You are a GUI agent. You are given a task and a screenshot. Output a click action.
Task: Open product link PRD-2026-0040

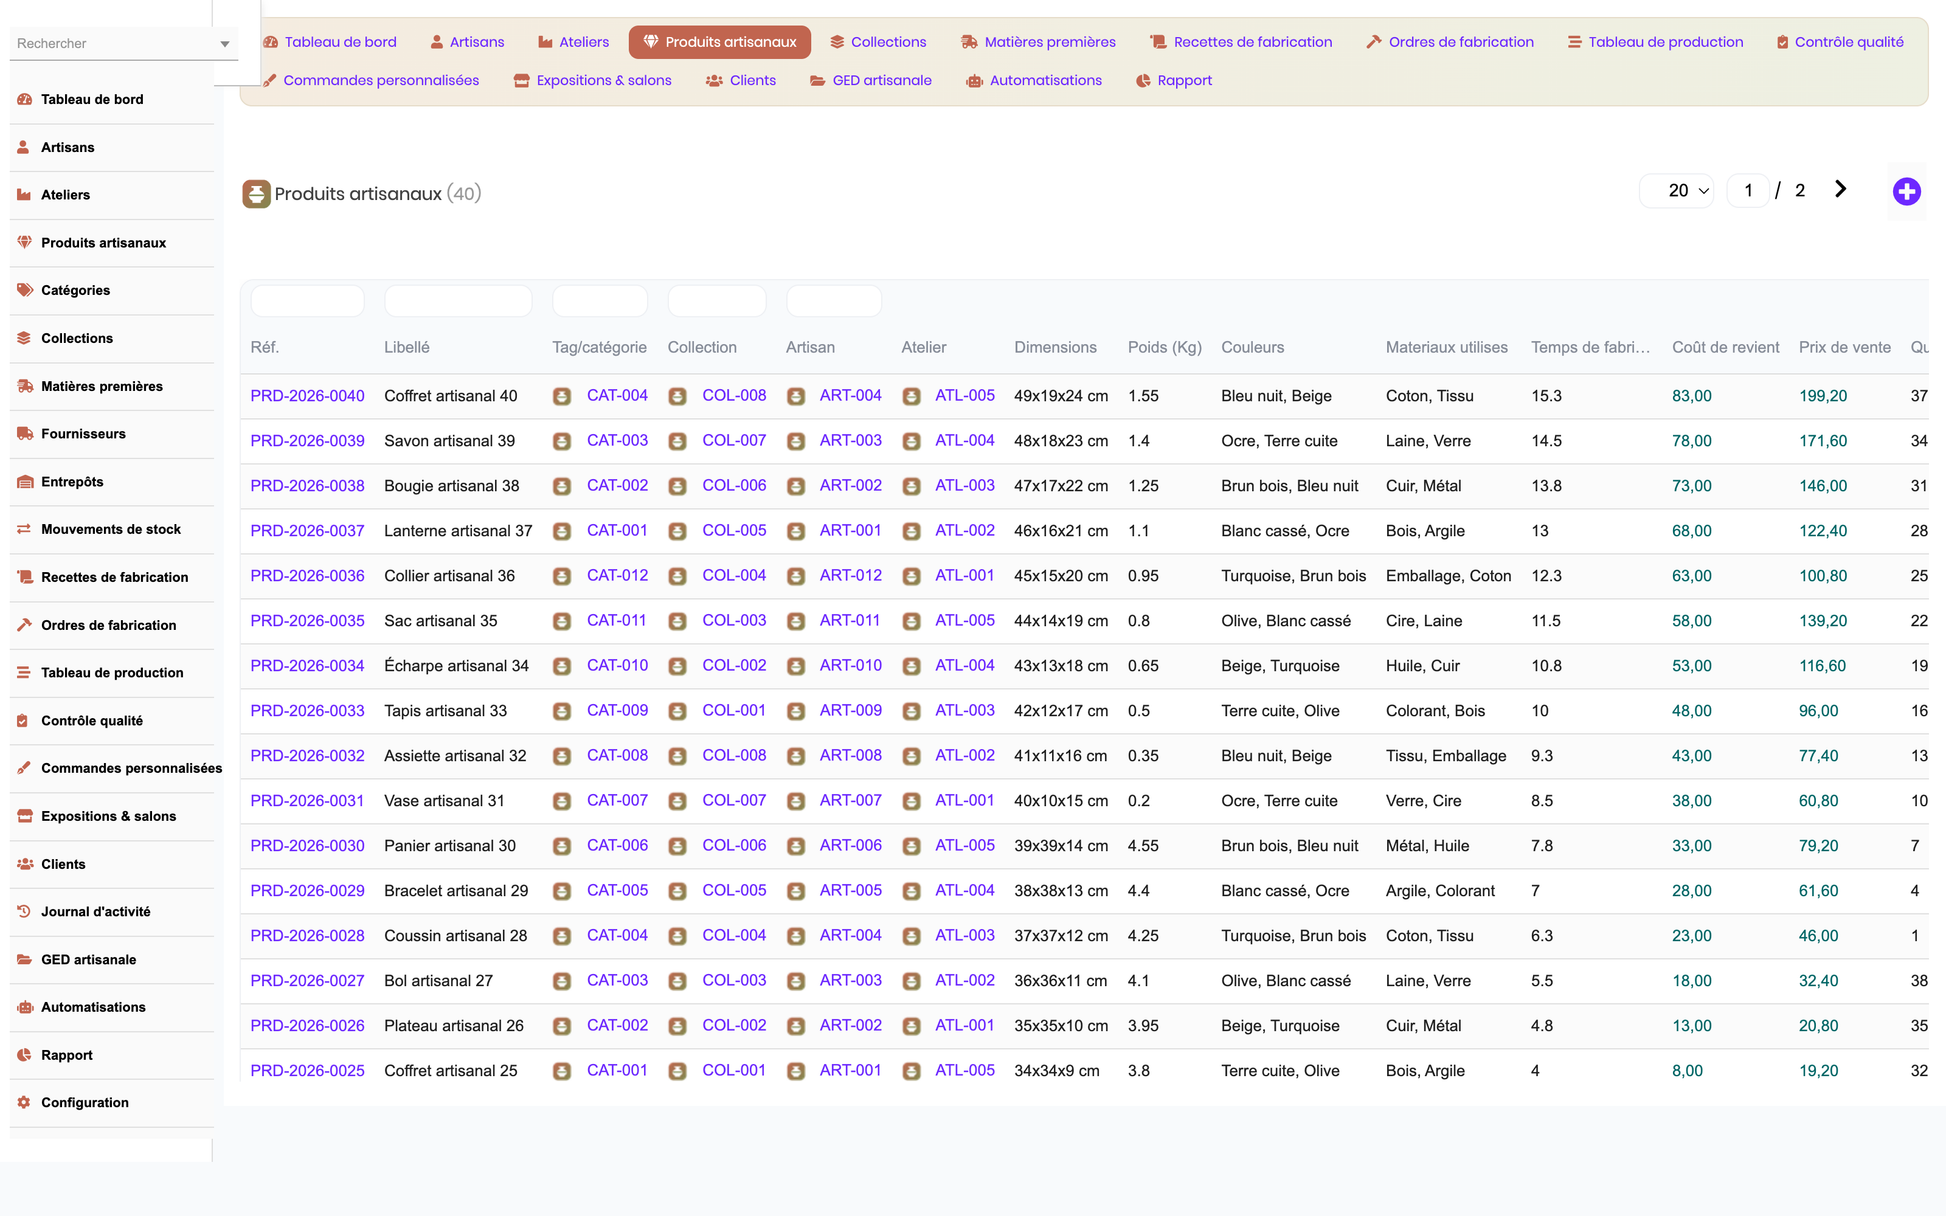(307, 396)
